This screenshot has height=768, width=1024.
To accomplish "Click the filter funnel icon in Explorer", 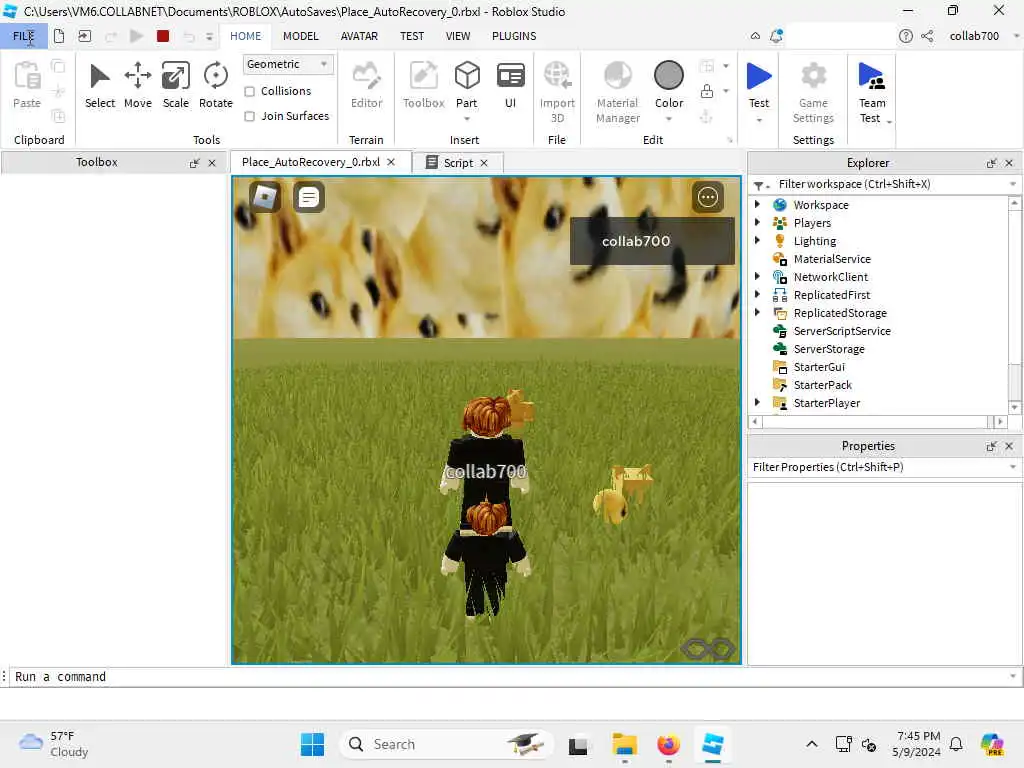I will point(758,185).
